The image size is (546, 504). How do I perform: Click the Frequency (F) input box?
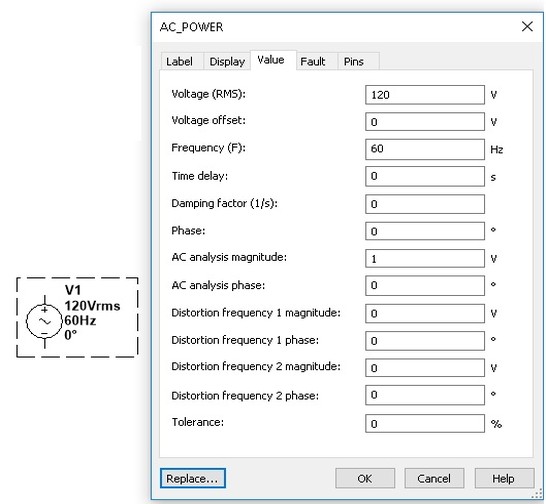point(425,149)
